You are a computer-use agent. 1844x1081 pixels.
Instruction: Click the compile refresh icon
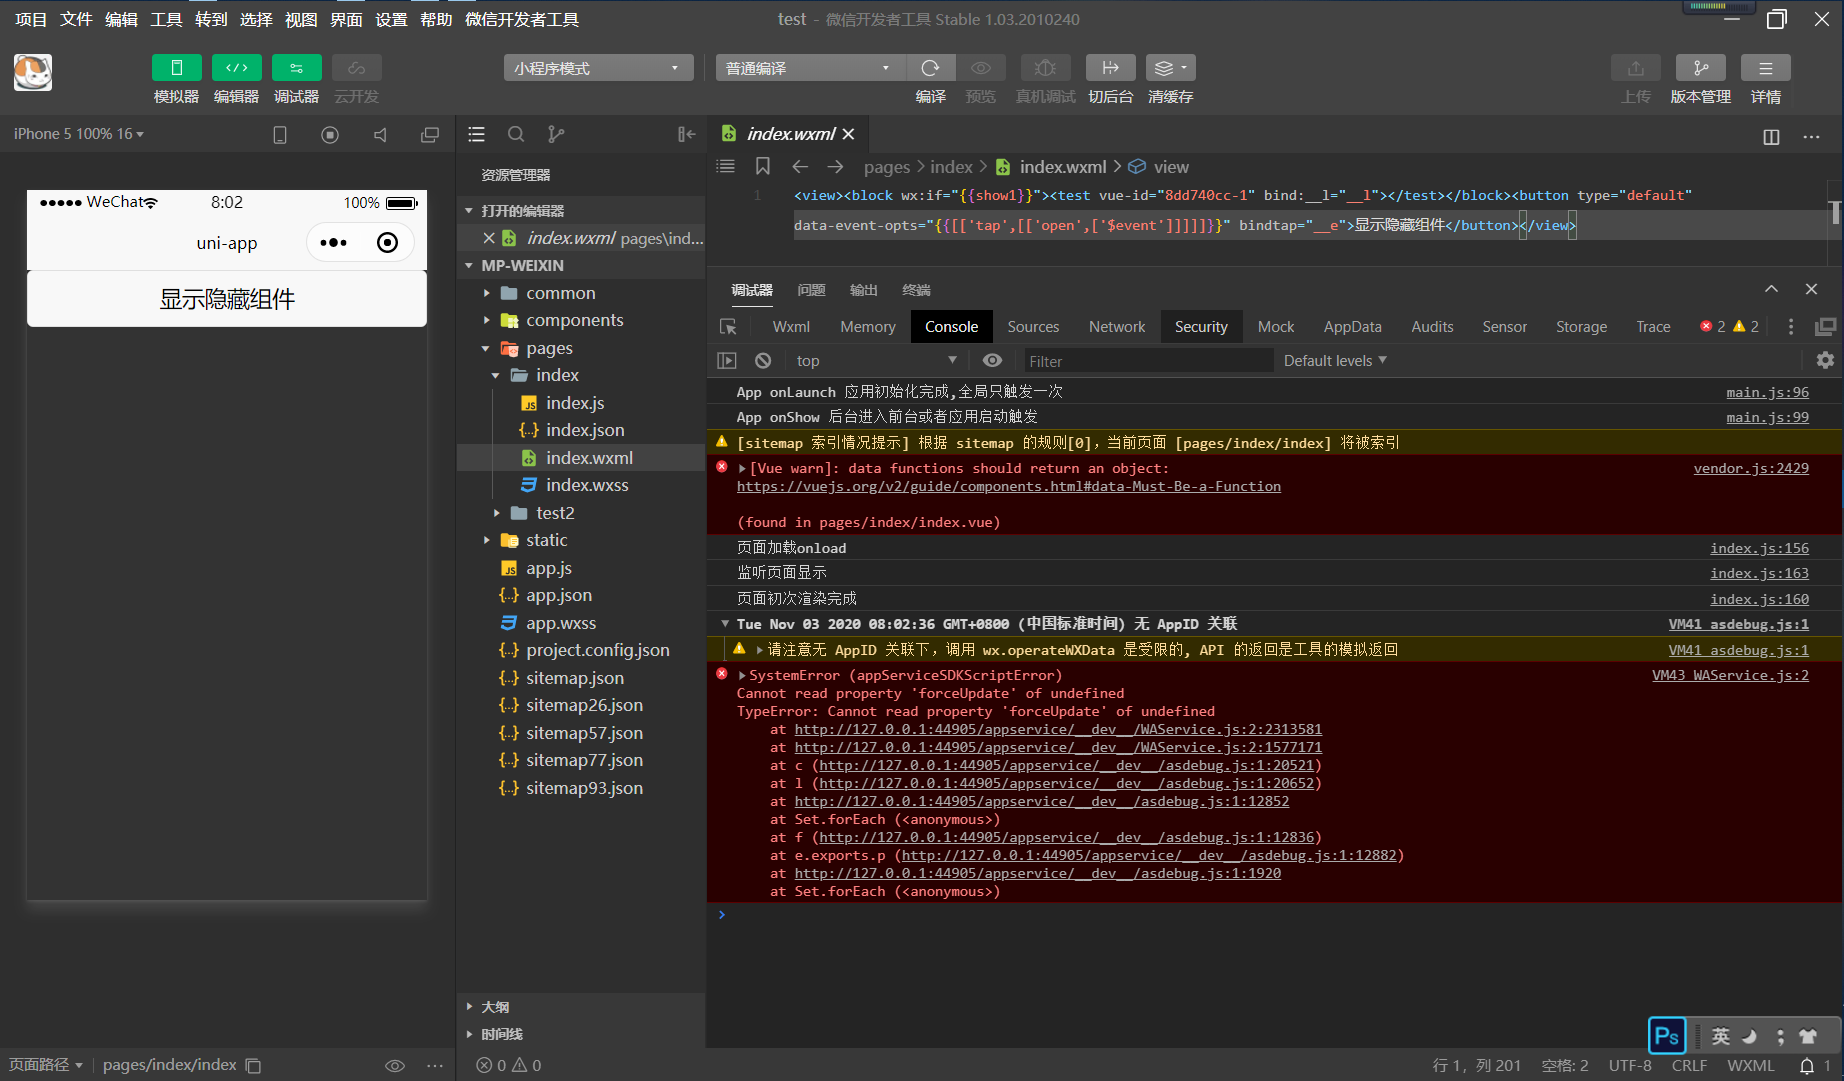pyautogui.click(x=930, y=68)
